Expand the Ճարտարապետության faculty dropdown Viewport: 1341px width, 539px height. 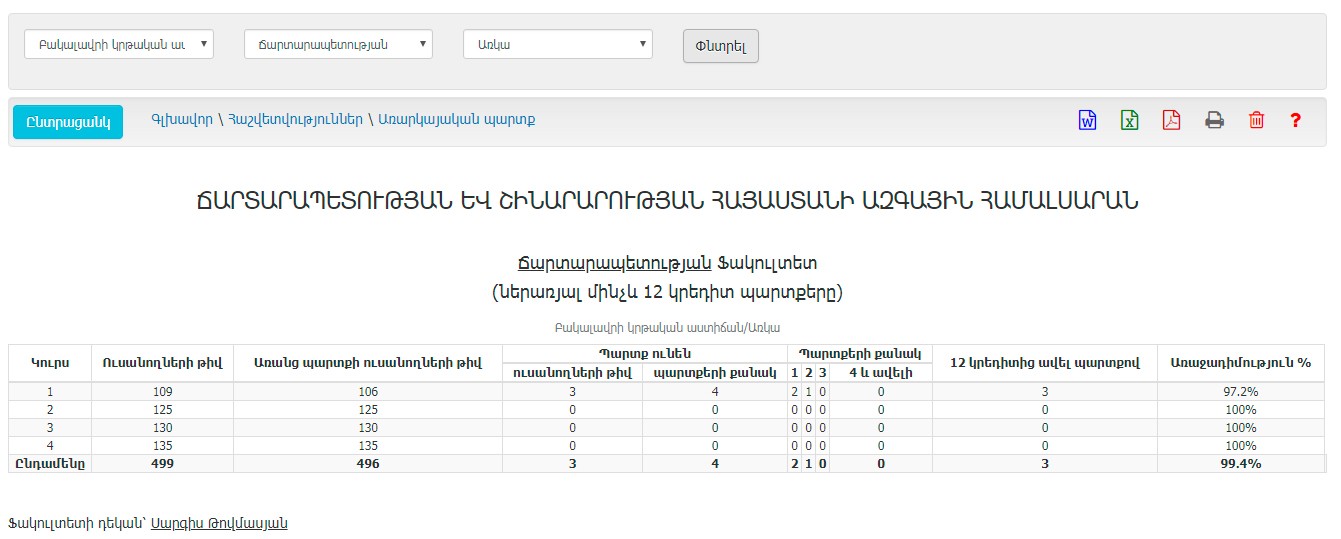[x=338, y=44]
